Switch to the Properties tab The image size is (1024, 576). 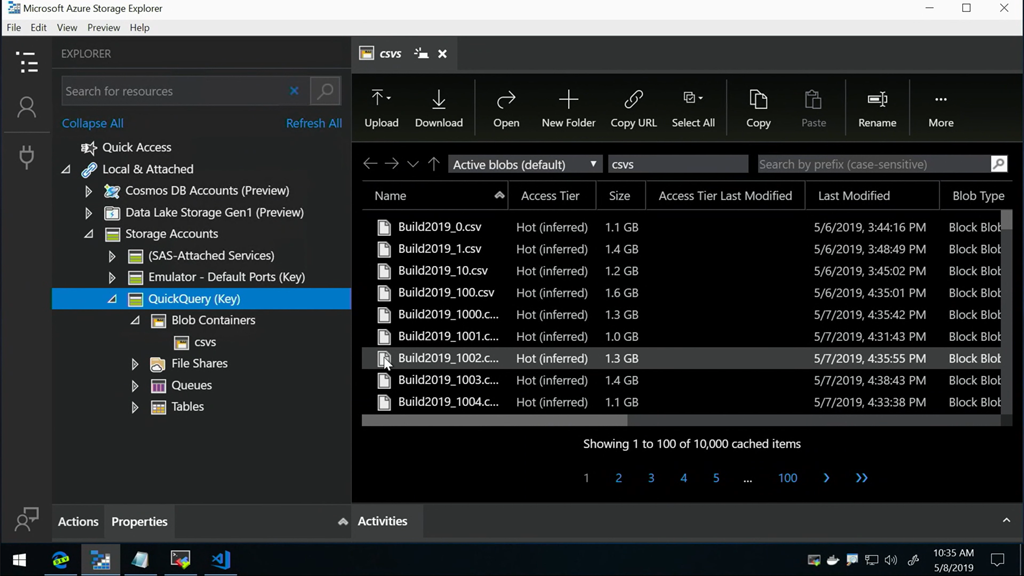[139, 522]
